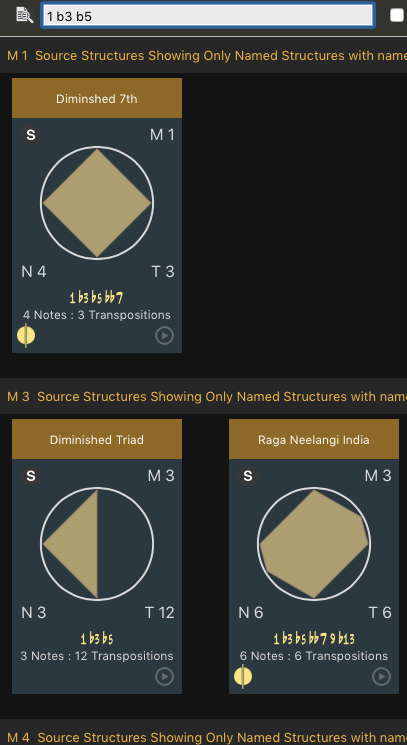Click the yellow symmetry icon on Diminshed 7th

(x=26, y=335)
